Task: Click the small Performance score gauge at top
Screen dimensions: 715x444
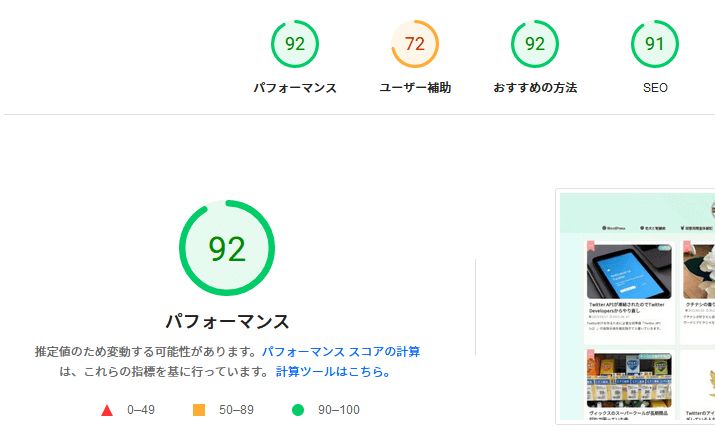Action: click(x=295, y=44)
